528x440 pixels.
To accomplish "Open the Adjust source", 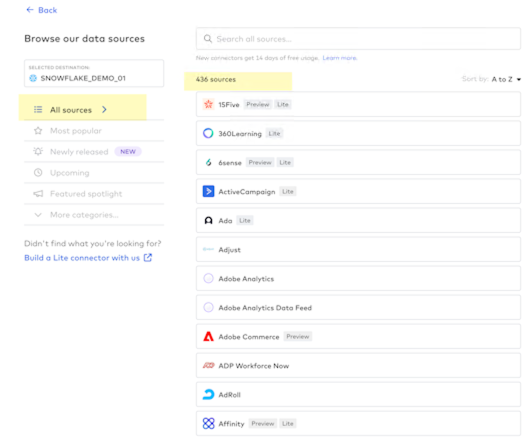I will (x=358, y=249).
